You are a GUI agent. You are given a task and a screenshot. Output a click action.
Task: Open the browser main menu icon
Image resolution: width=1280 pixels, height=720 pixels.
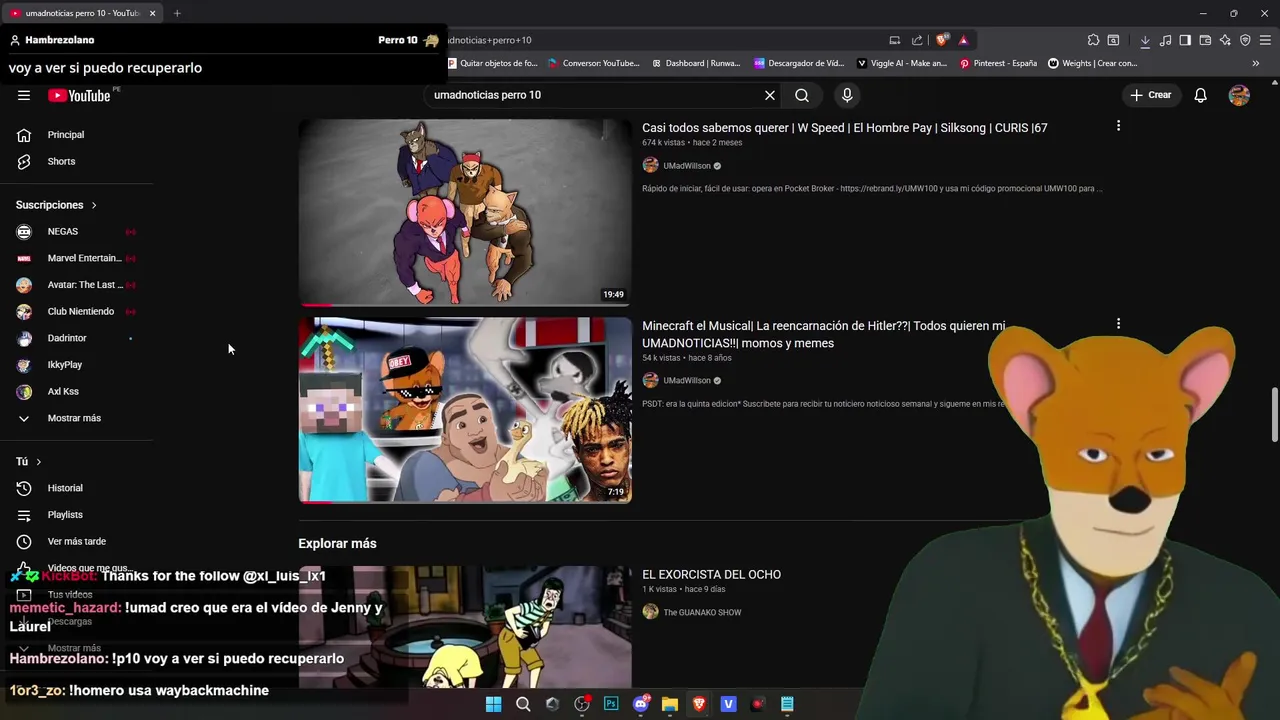click(x=1265, y=40)
